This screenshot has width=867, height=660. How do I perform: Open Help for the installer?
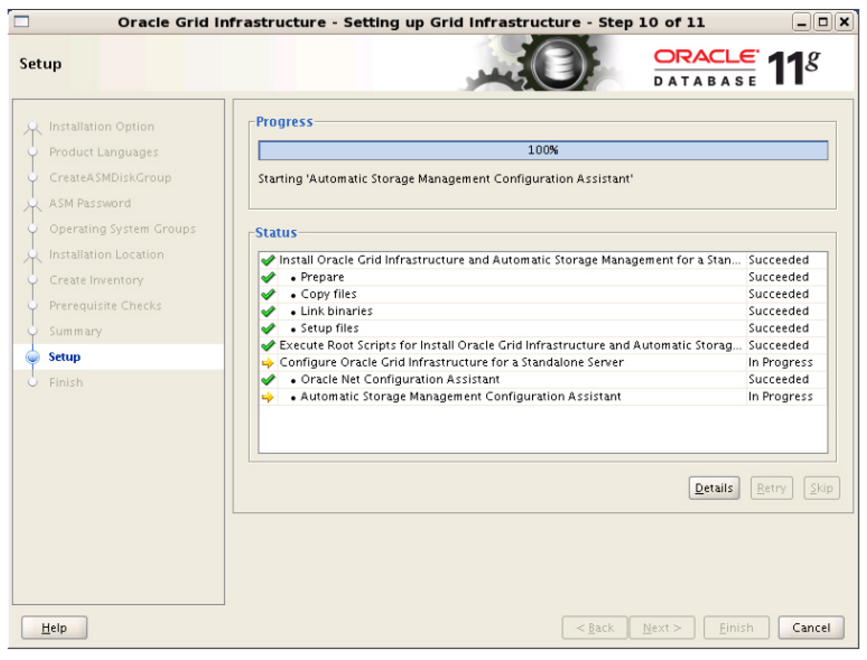click(x=54, y=627)
